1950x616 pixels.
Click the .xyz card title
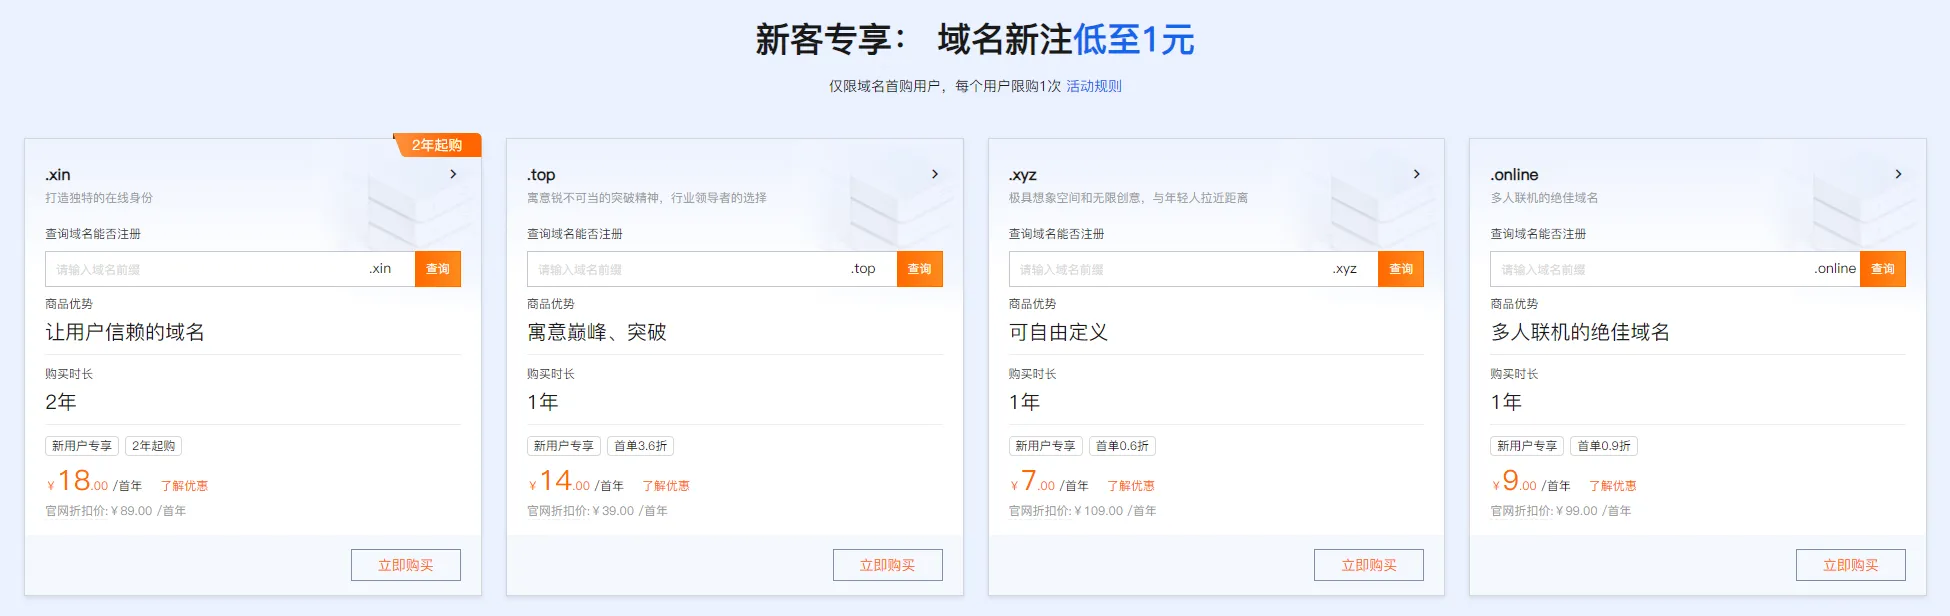point(1023,175)
